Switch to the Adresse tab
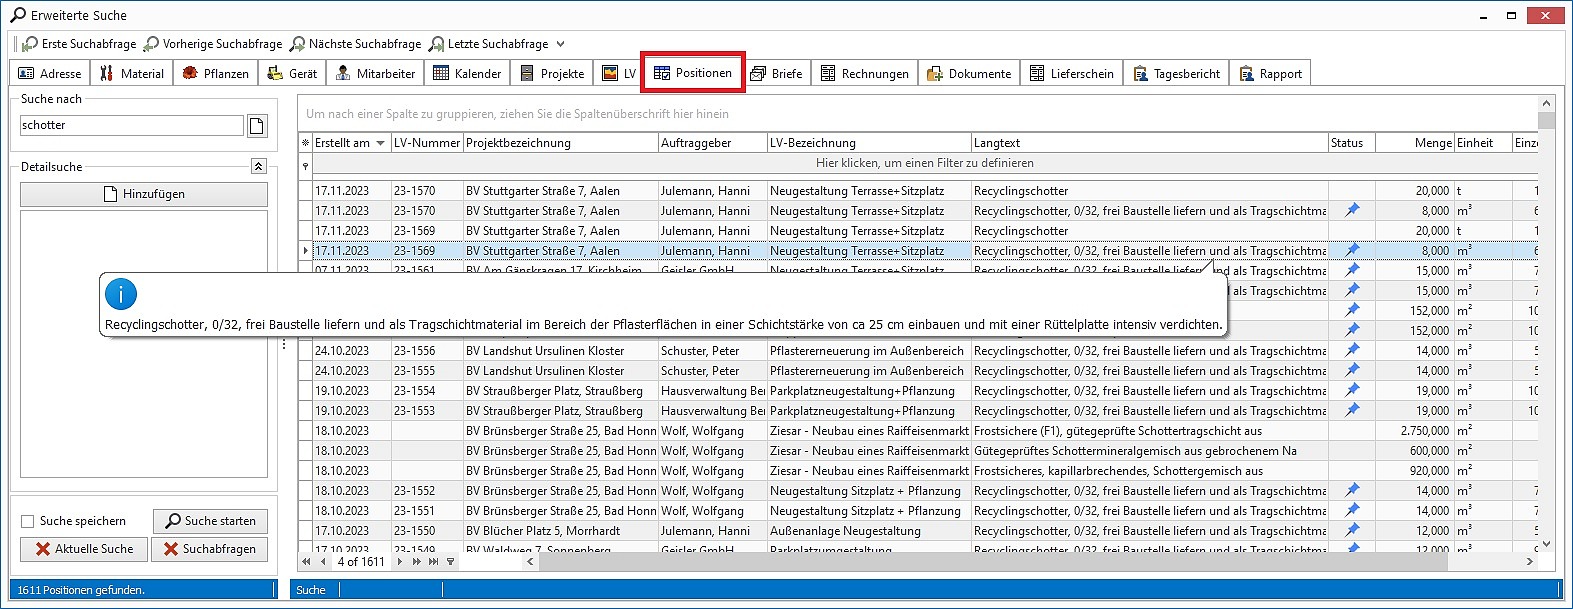This screenshot has width=1573, height=609. pos(50,73)
